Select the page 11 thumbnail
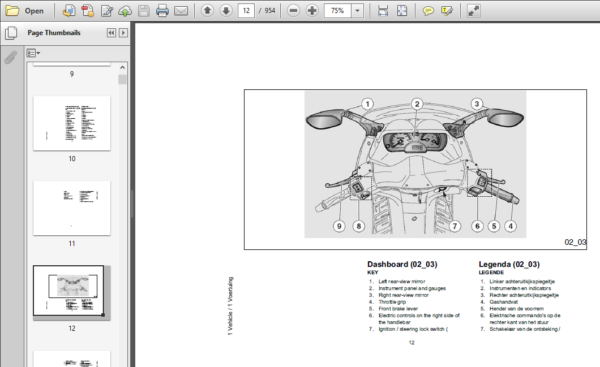The height and width of the screenshot is (367, 600). point(72,208)
